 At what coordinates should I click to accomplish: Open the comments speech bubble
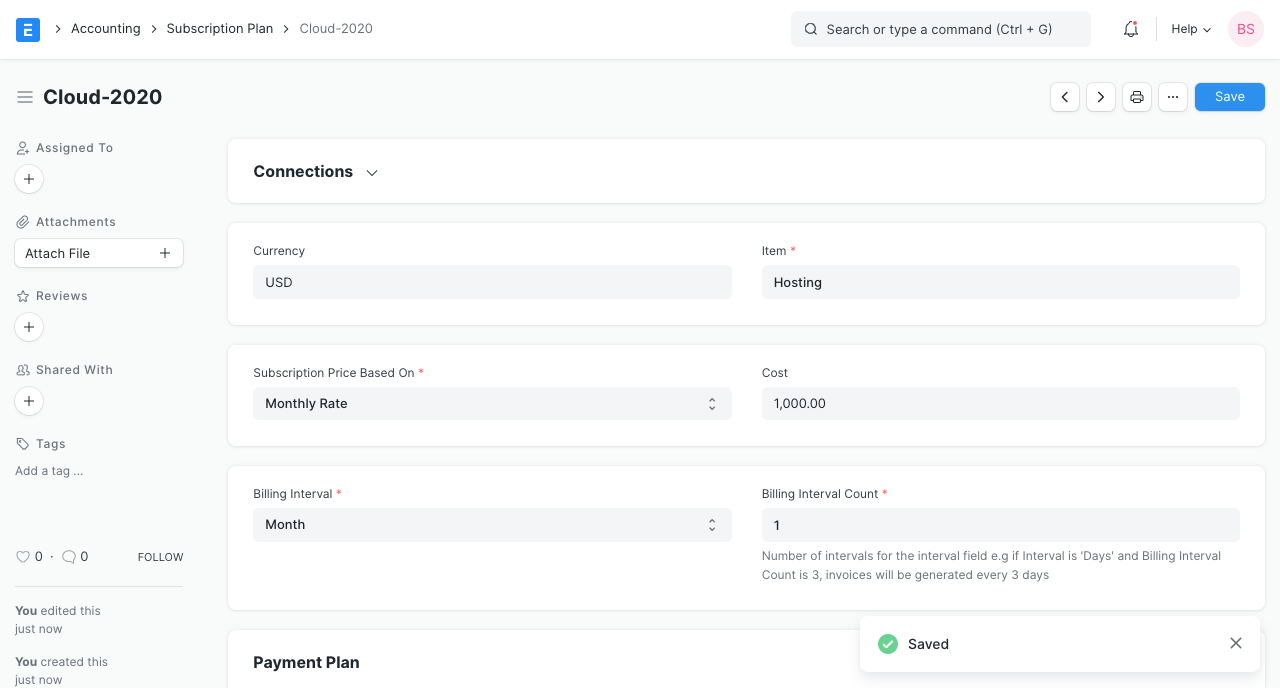[x=68, y=556]
